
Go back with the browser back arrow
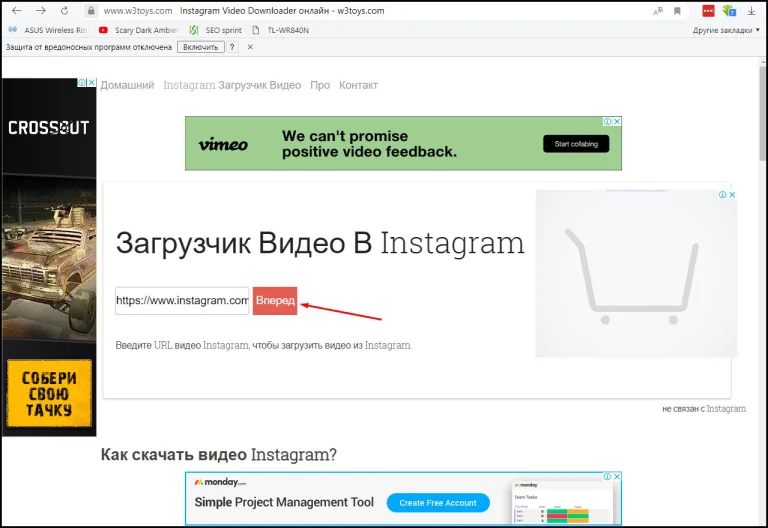click(17, 11)
